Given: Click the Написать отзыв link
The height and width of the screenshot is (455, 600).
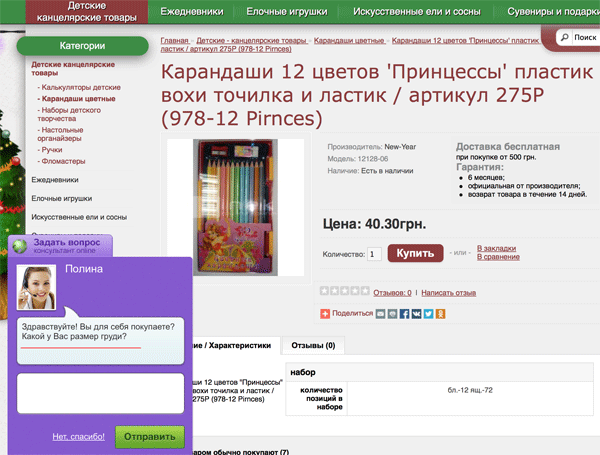Looking at the screenshot, I should [x=447, y=293].
